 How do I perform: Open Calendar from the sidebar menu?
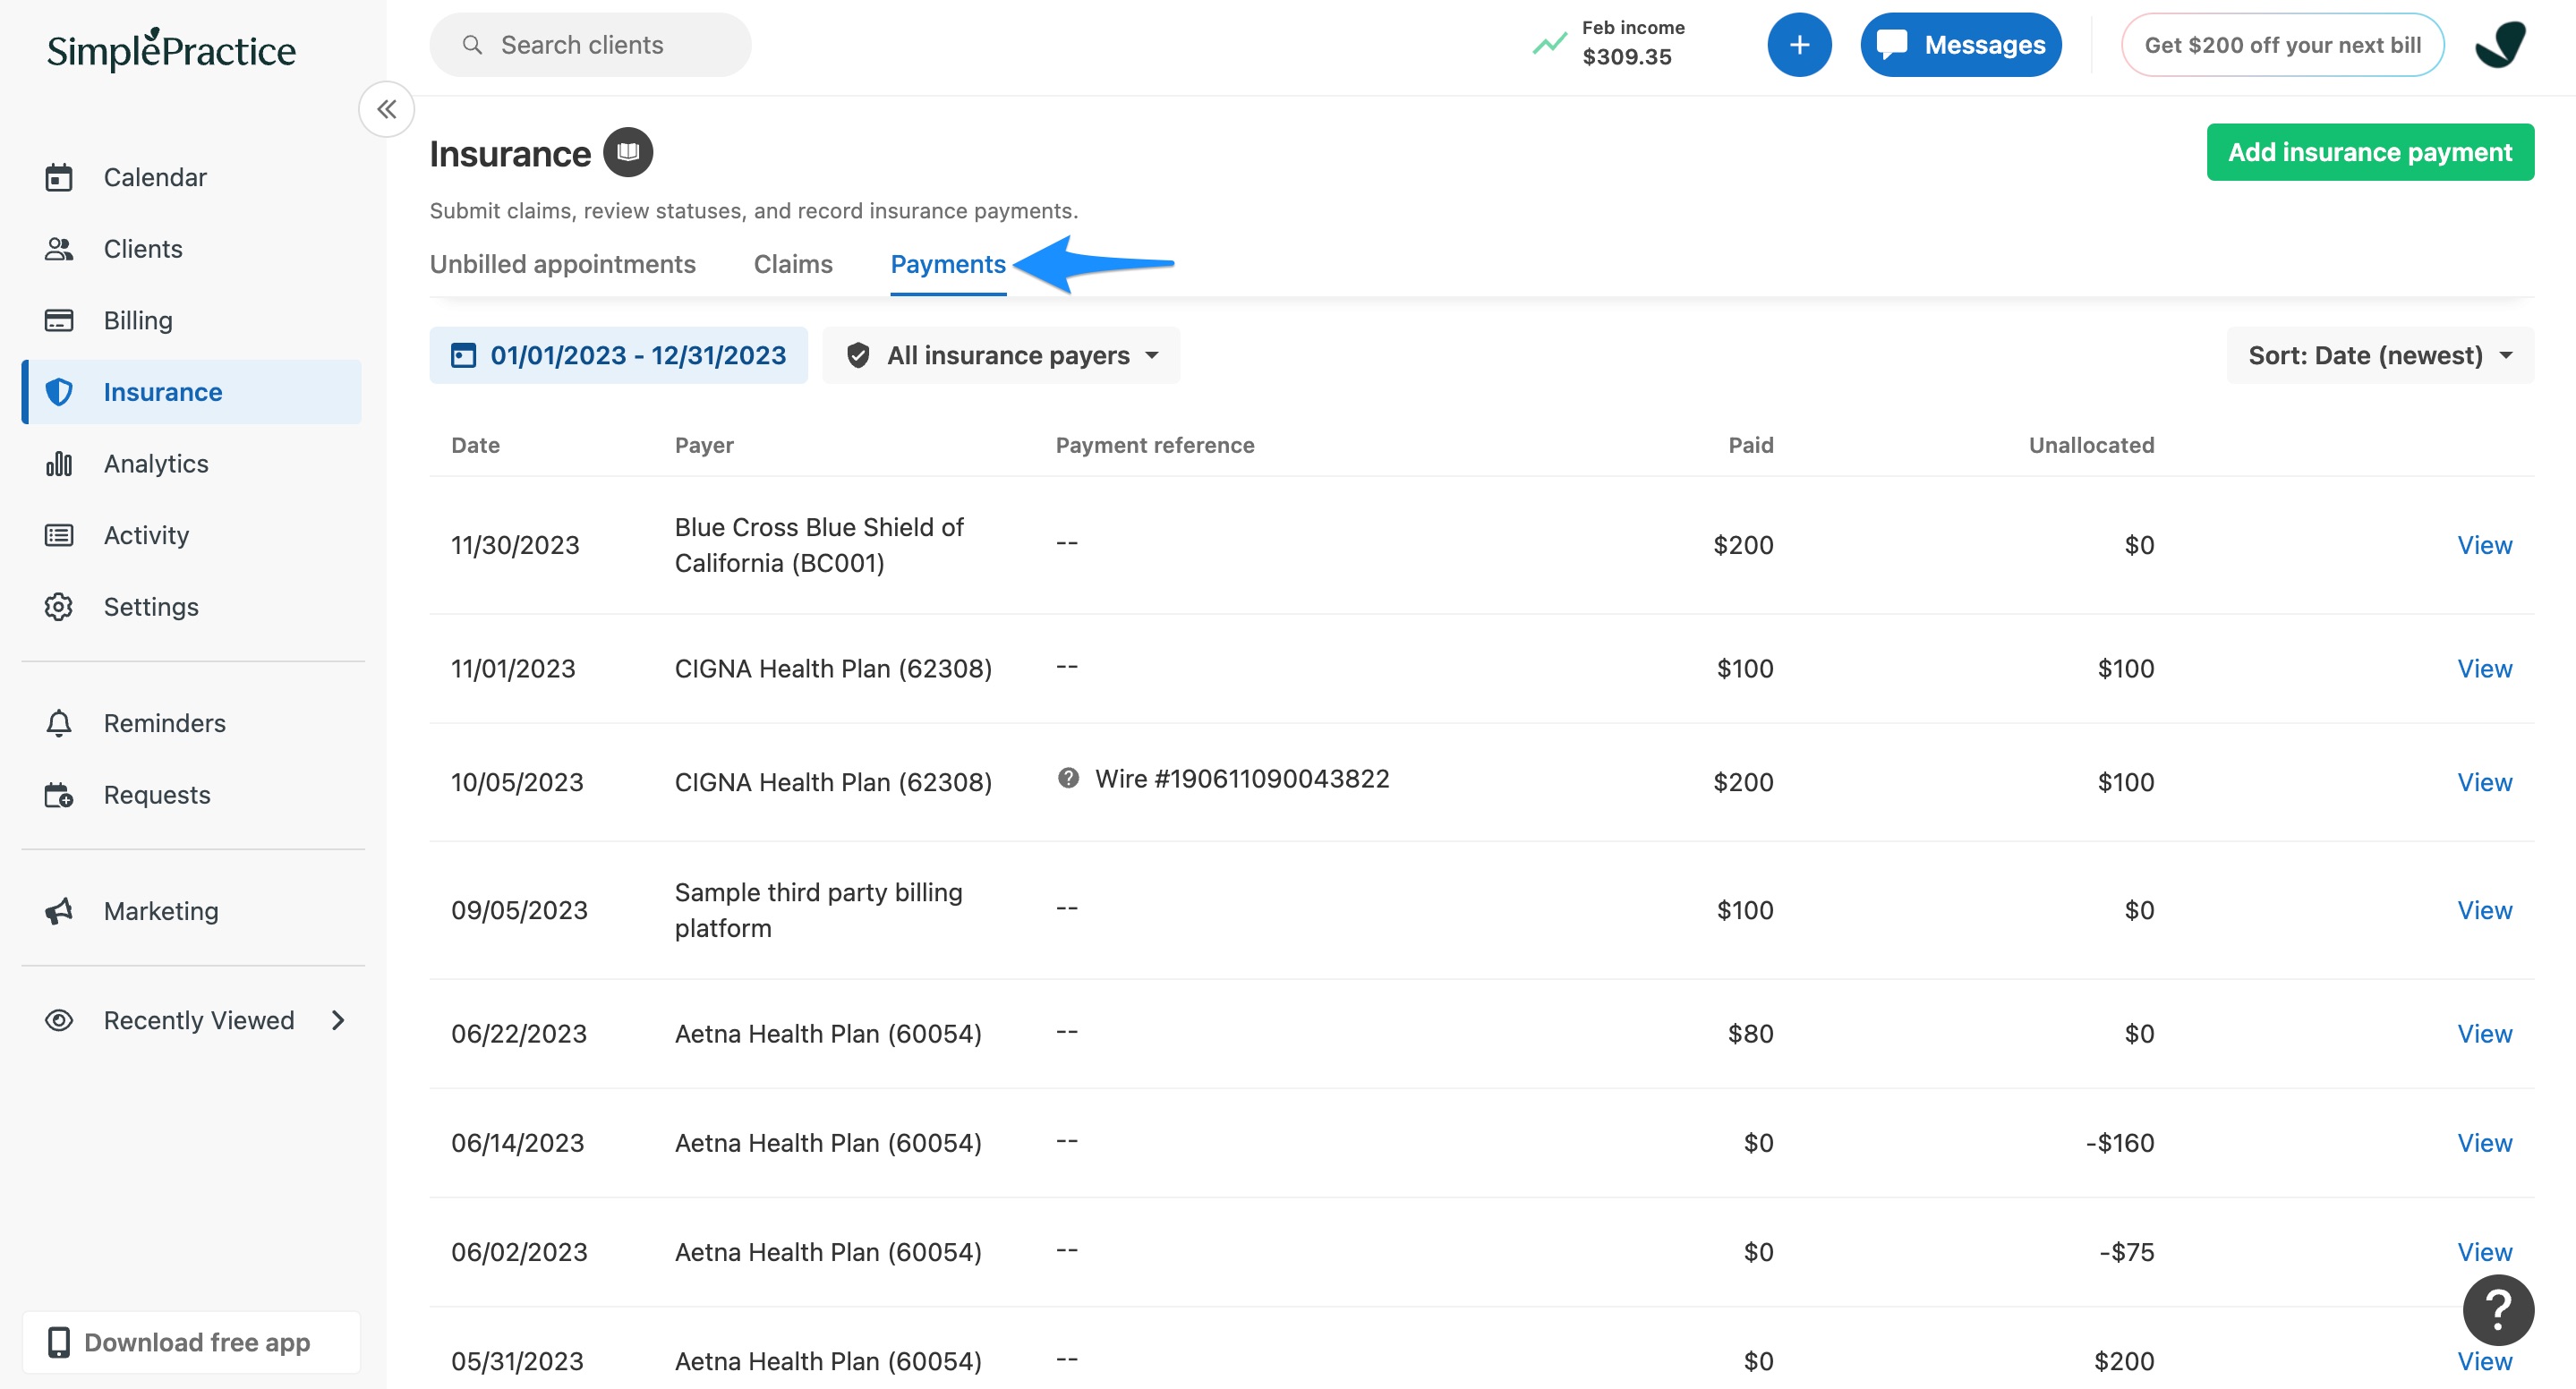click(192, 178)
